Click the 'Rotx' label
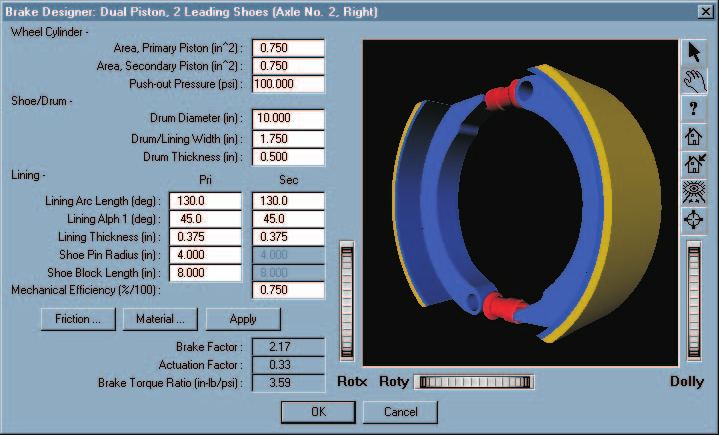The height and width of the screenshot is (435, 719). 352,382
